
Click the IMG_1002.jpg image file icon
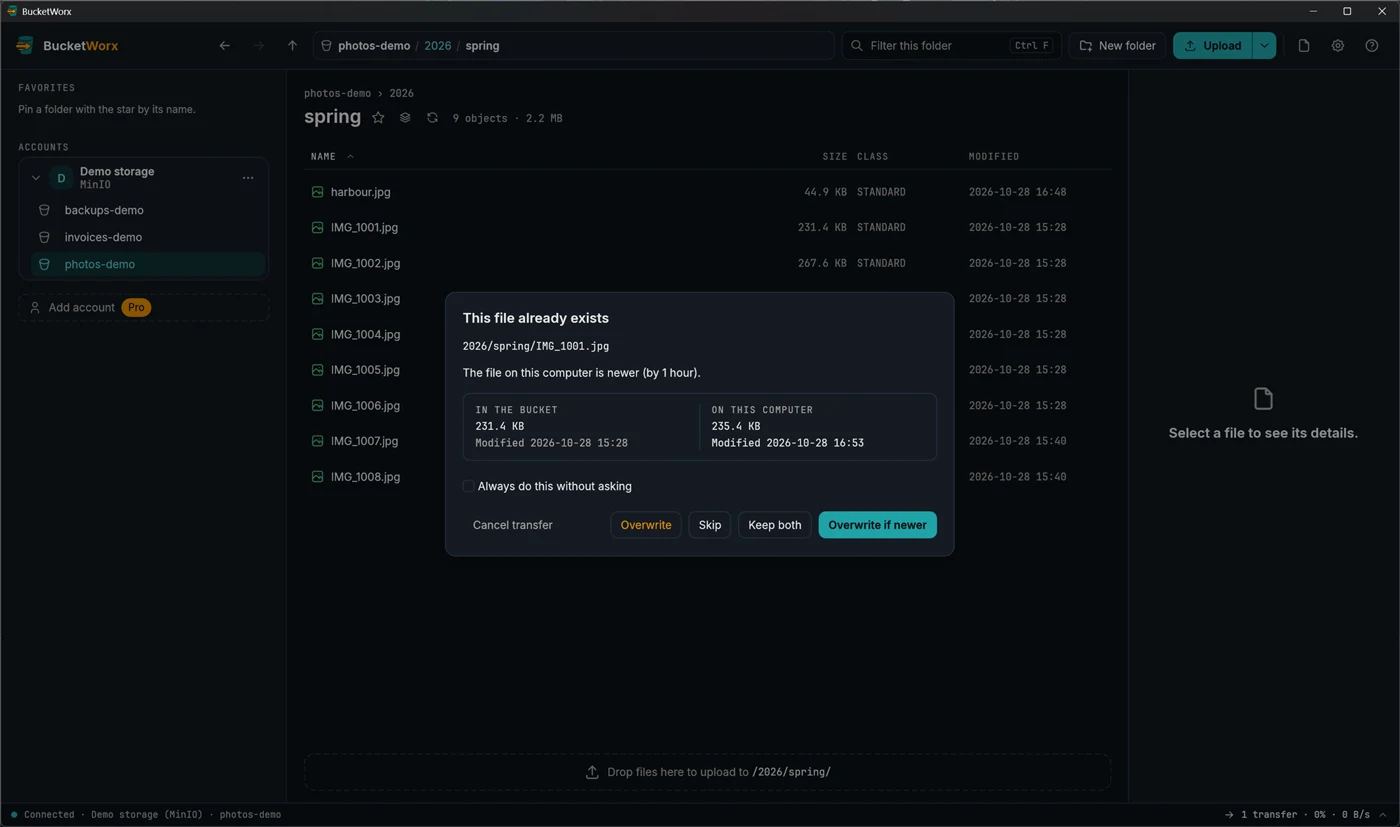[317, 263]
